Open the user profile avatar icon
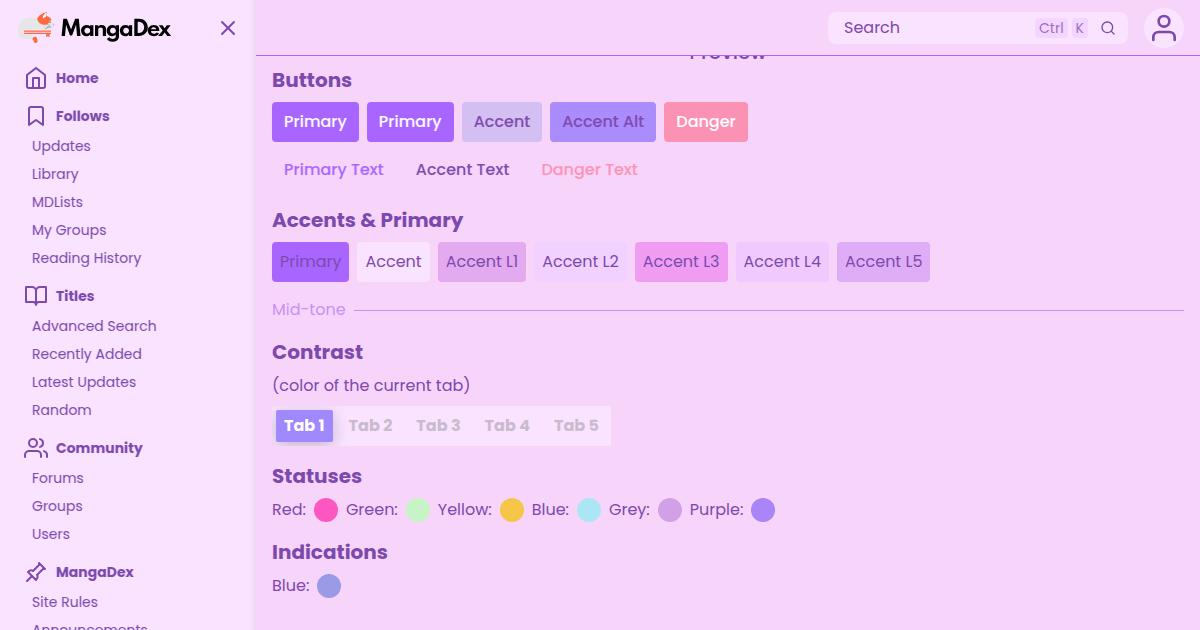Image resolution: width=1200 pixels, height=630 pixels. pos(1163,28)
